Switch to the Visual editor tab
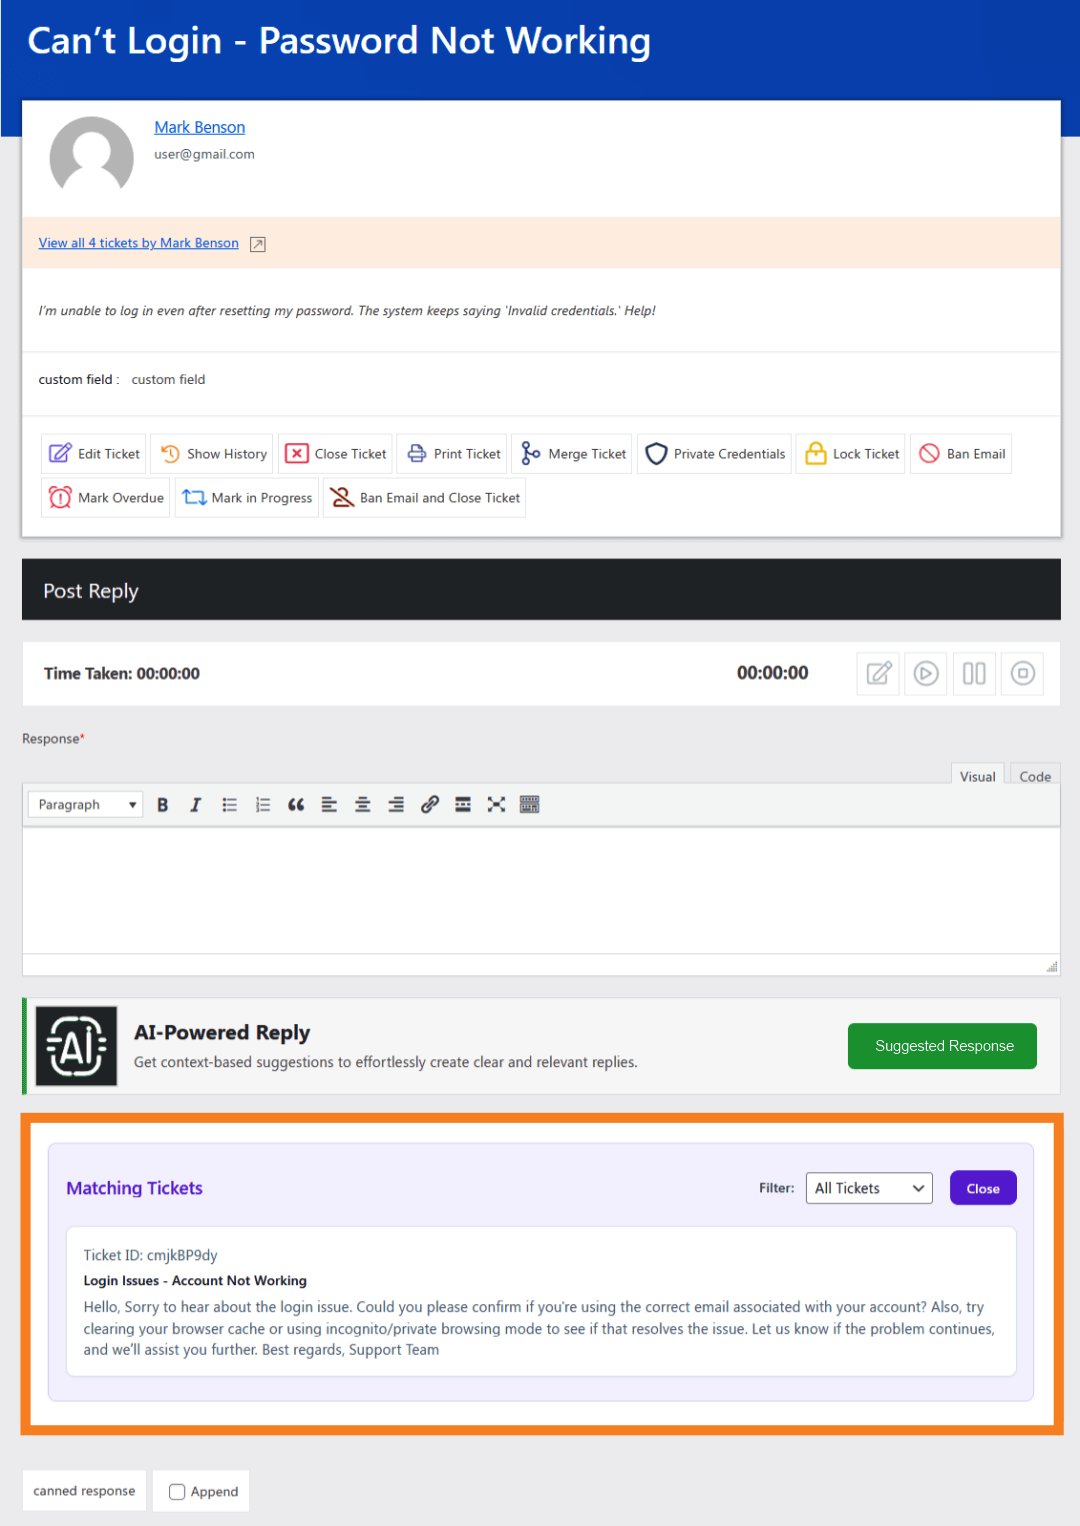1080x1526 pixels. [977, 777]
